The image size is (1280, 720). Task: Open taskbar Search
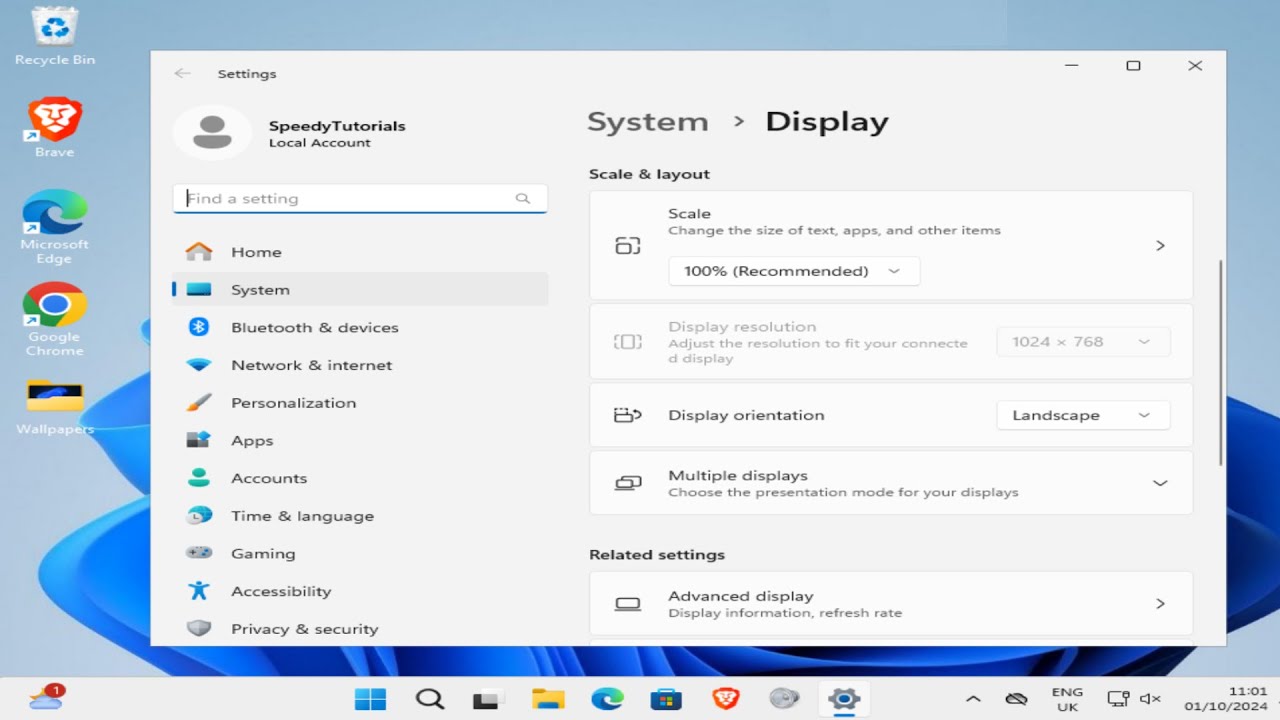pos(429,699)
